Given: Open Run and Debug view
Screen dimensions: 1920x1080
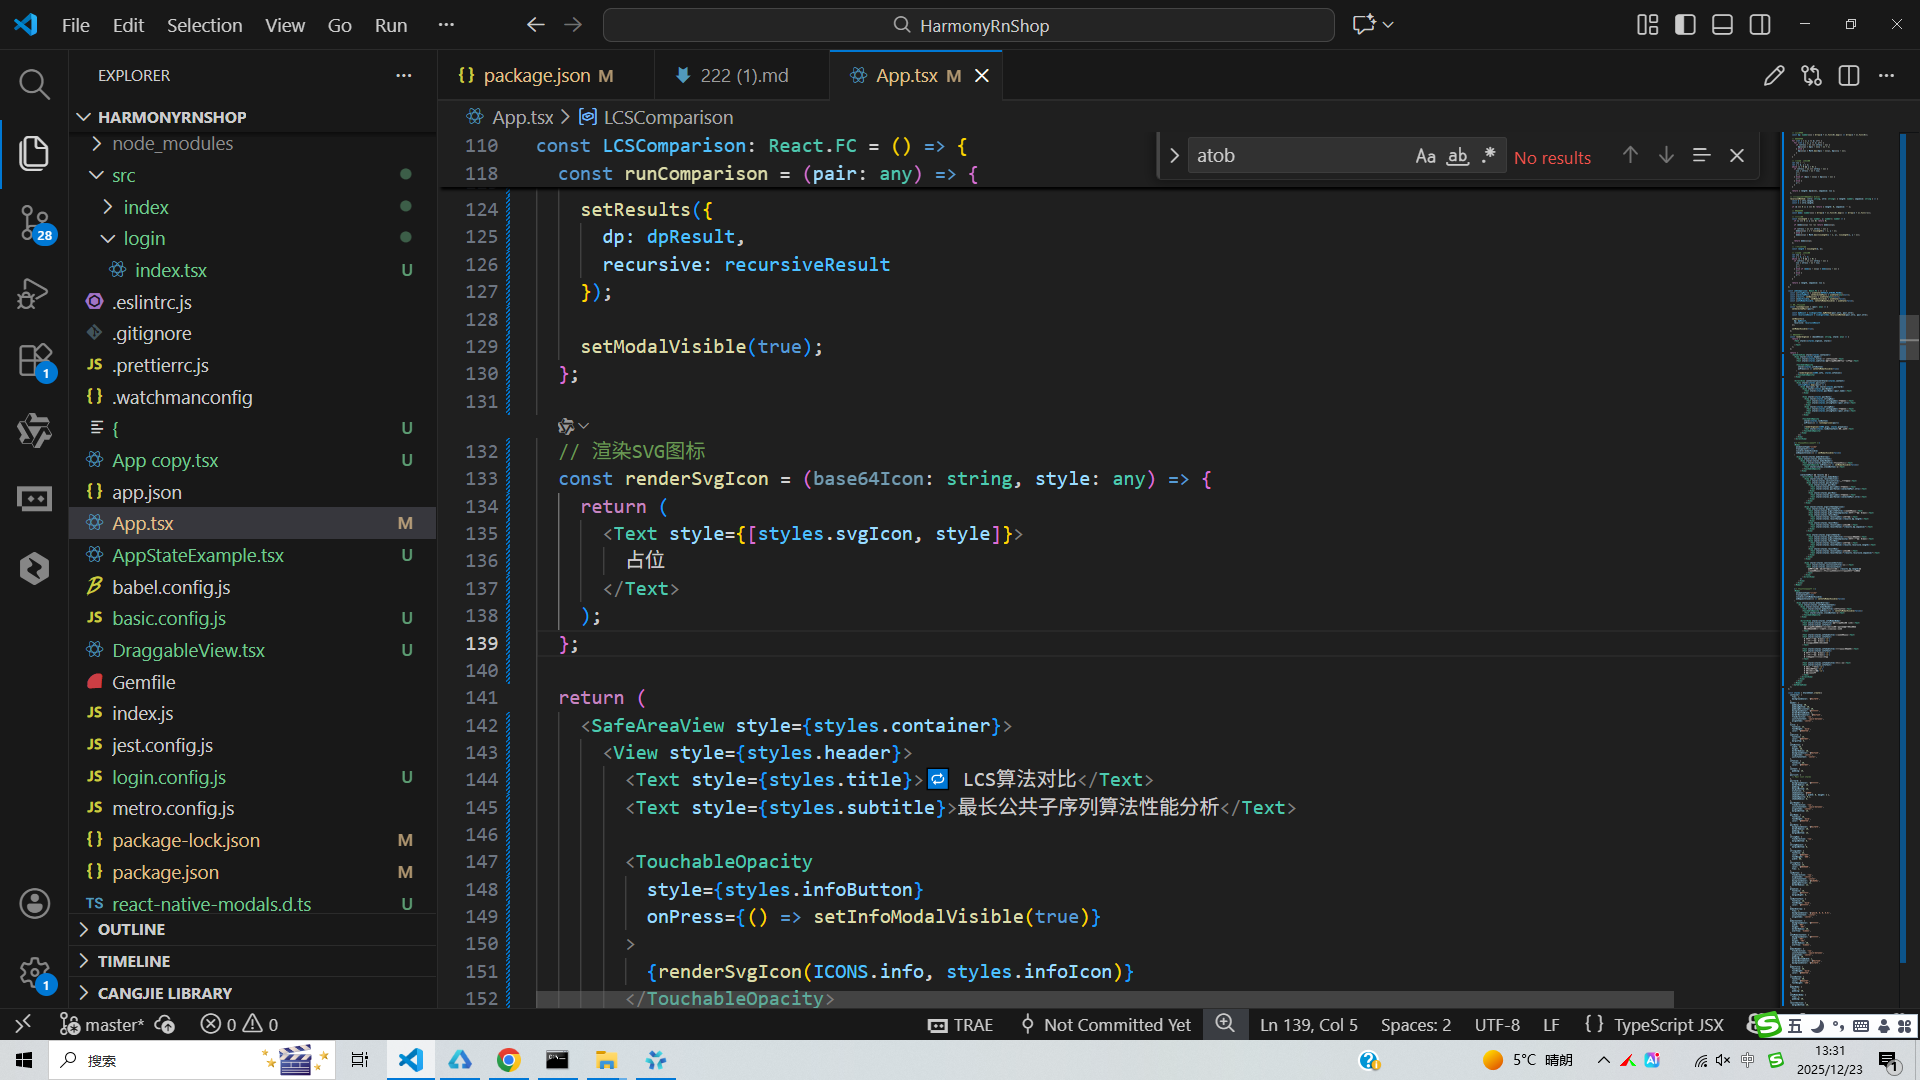Looking at the screenshot, I should click(34, 293).
